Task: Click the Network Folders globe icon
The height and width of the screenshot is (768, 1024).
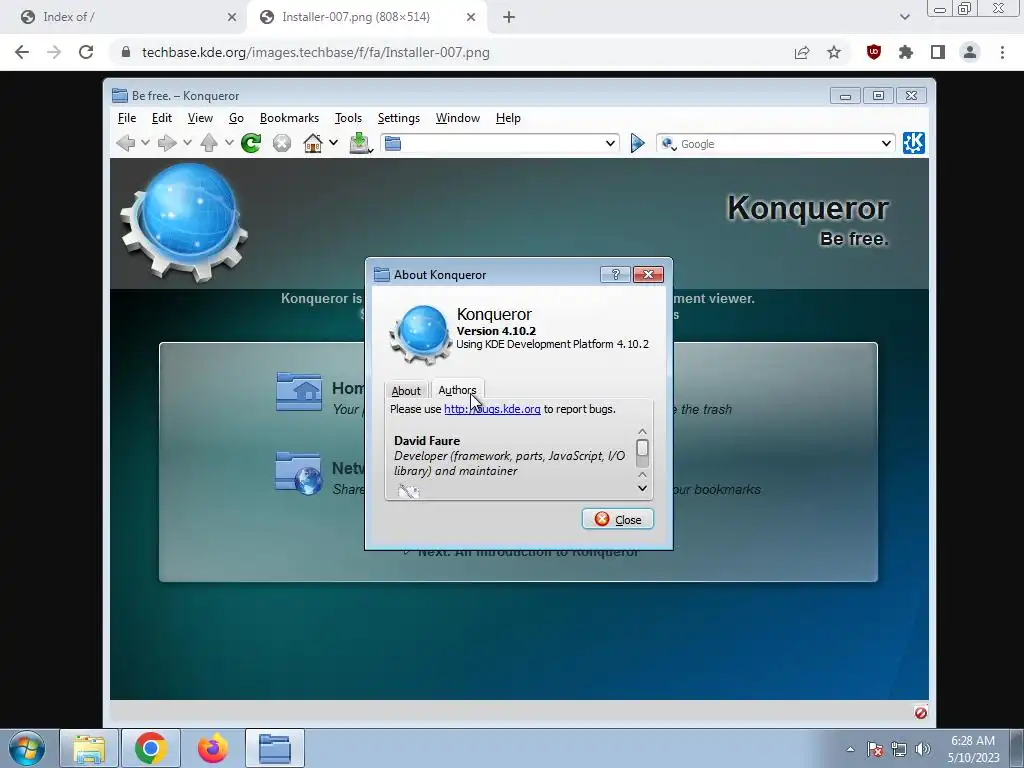Action: (298, 473)
